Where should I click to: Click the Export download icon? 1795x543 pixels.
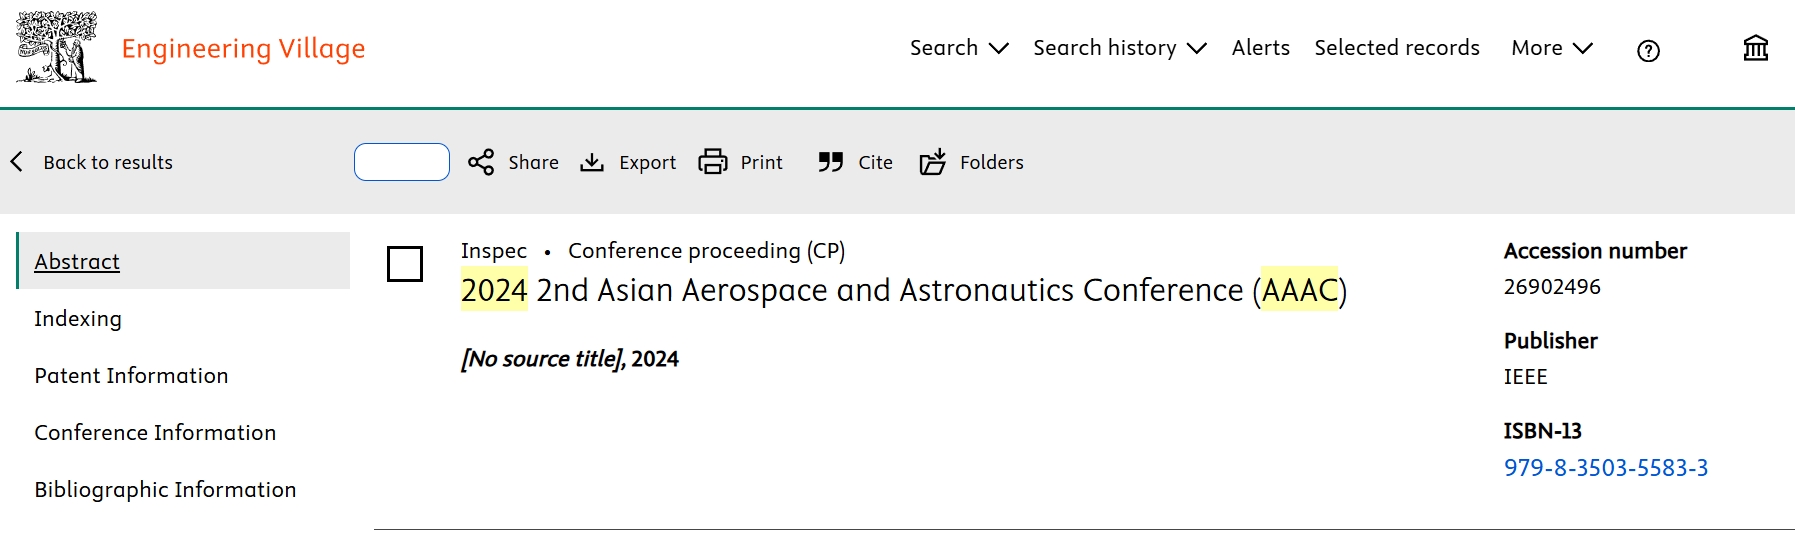[x=592, y=162]
